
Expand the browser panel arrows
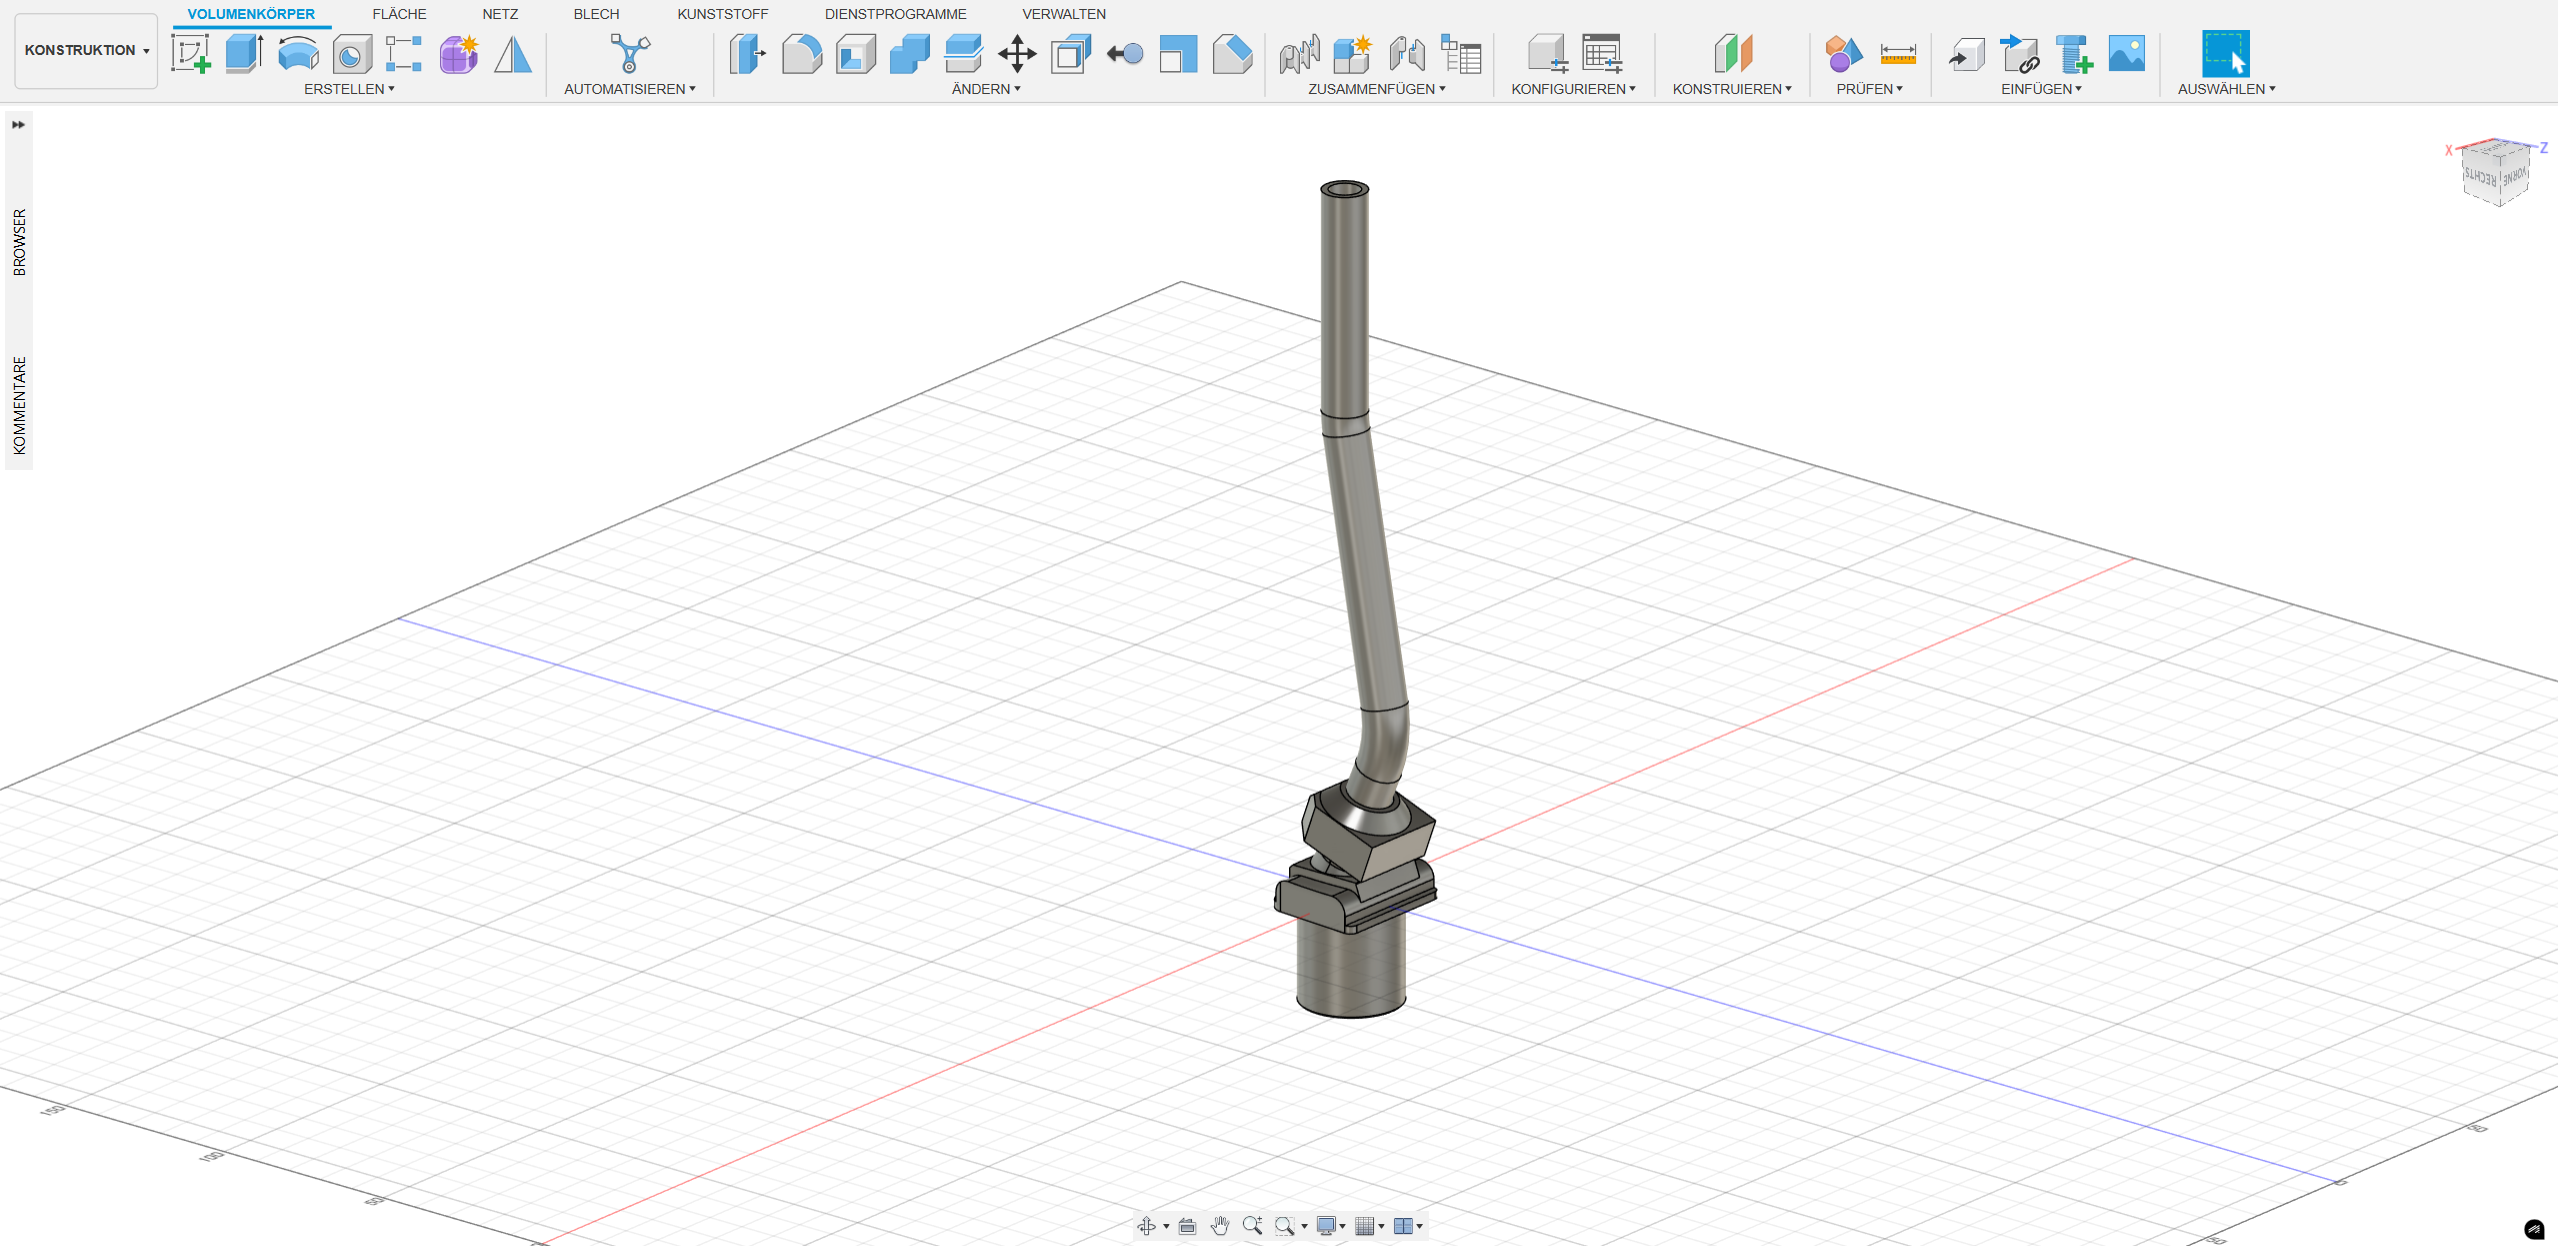pos(18,125)
